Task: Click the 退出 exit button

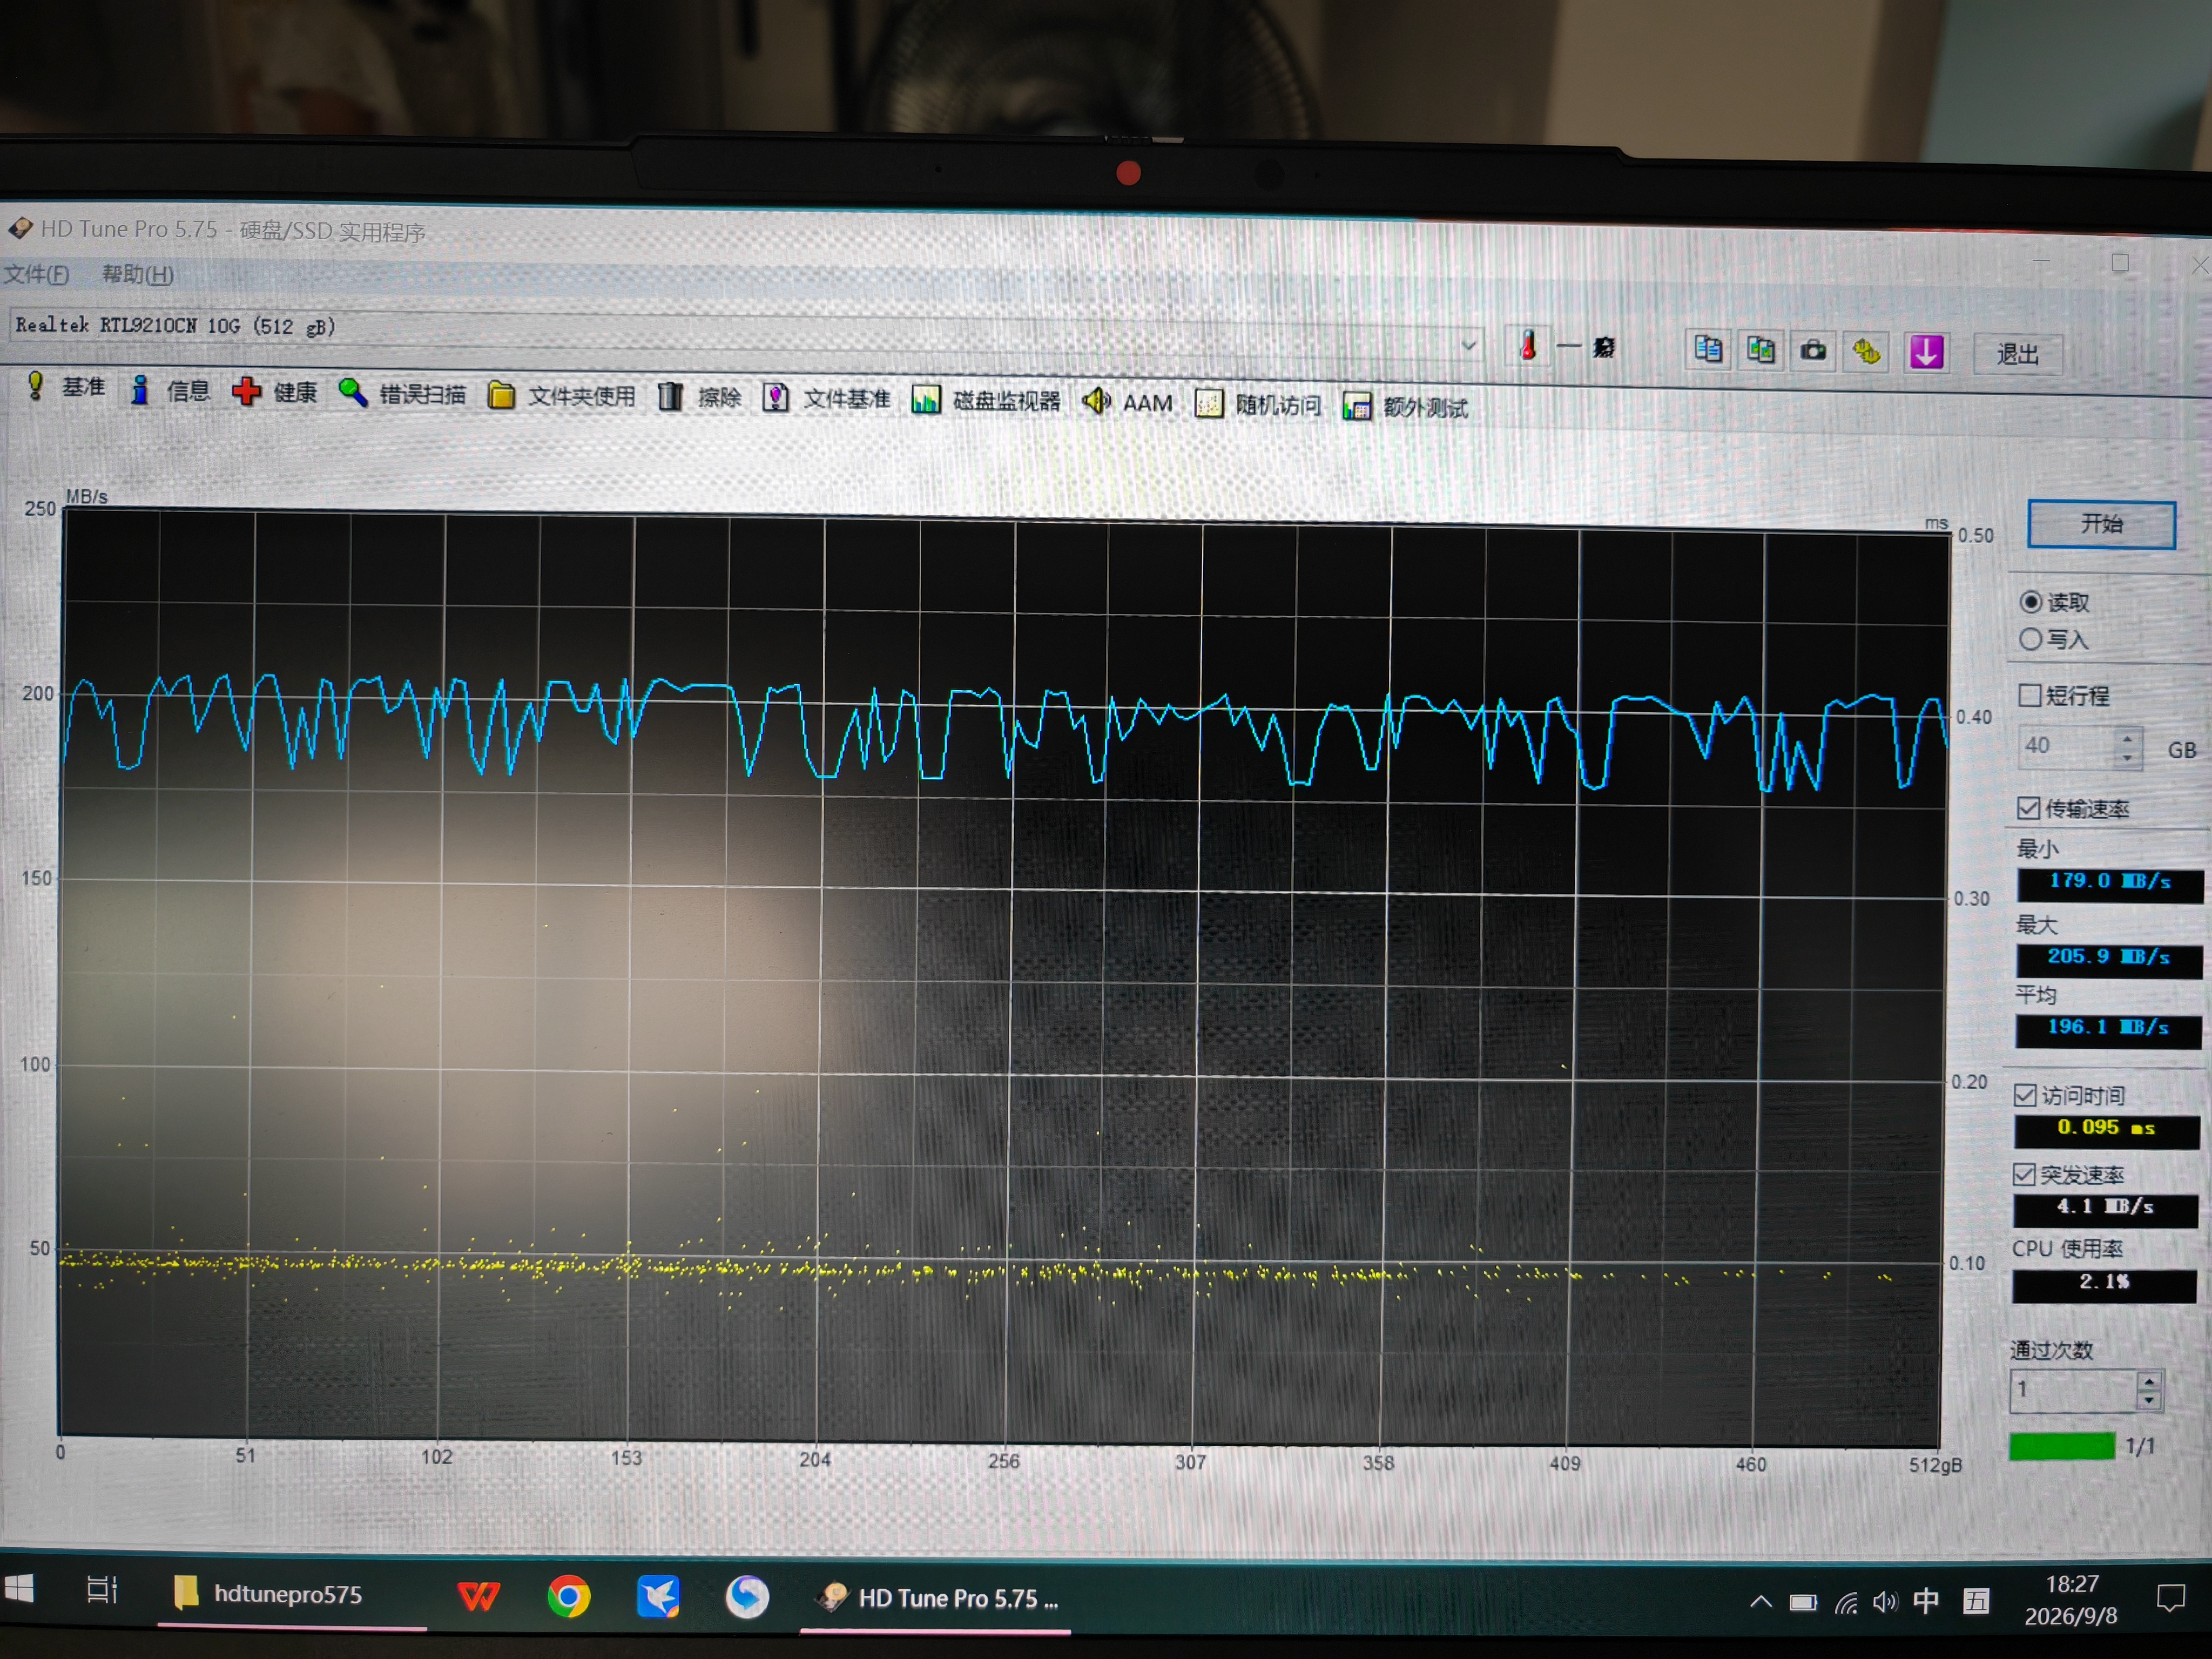Action: [x=2017, y=355]
